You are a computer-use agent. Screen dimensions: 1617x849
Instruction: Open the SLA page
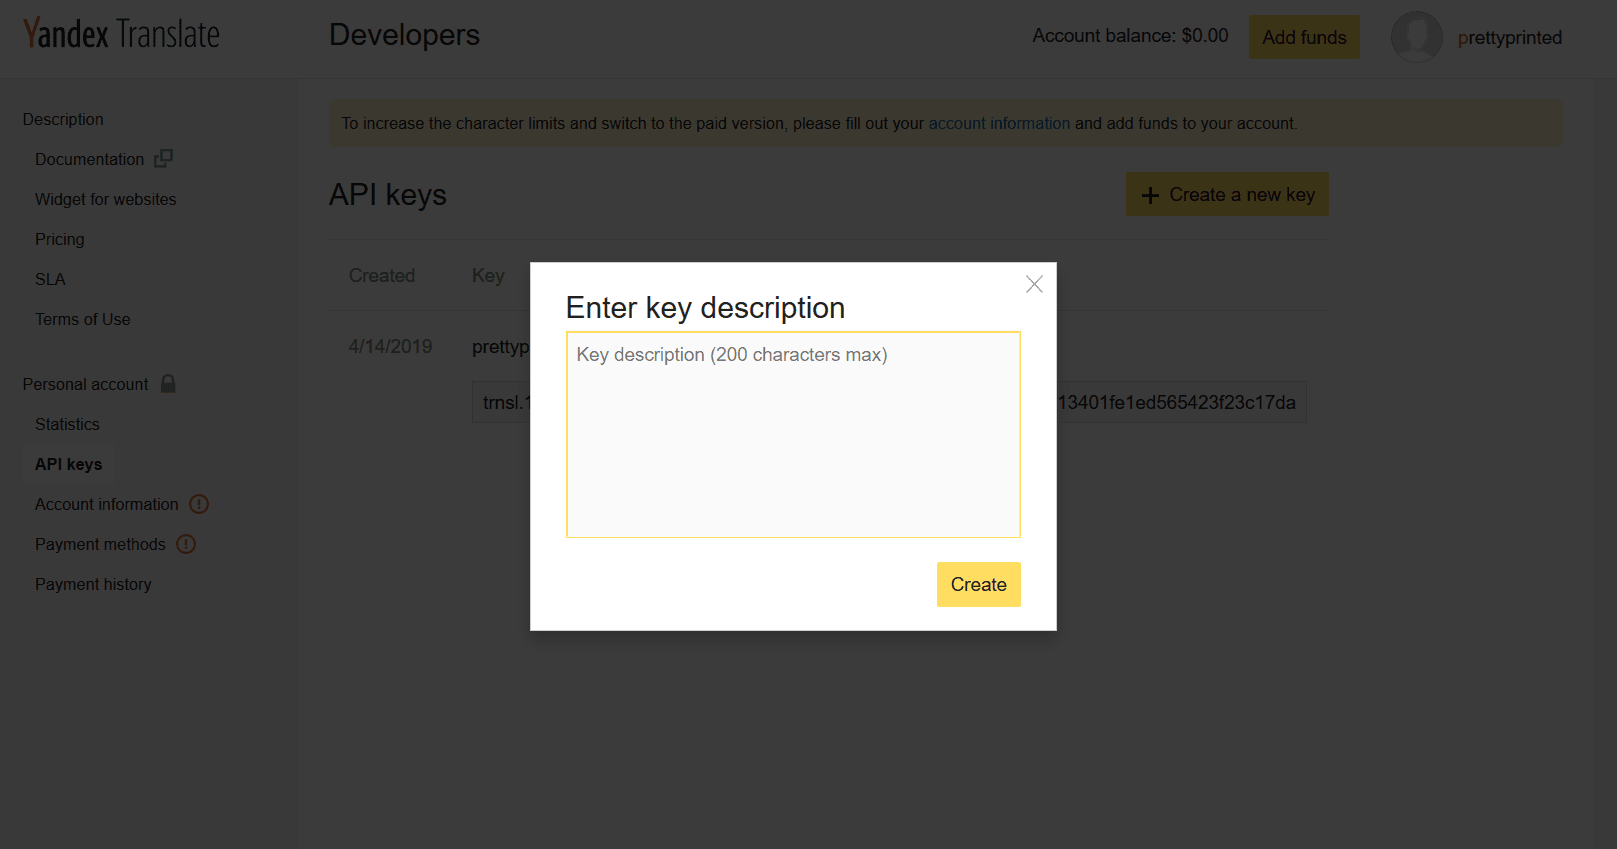50,279
